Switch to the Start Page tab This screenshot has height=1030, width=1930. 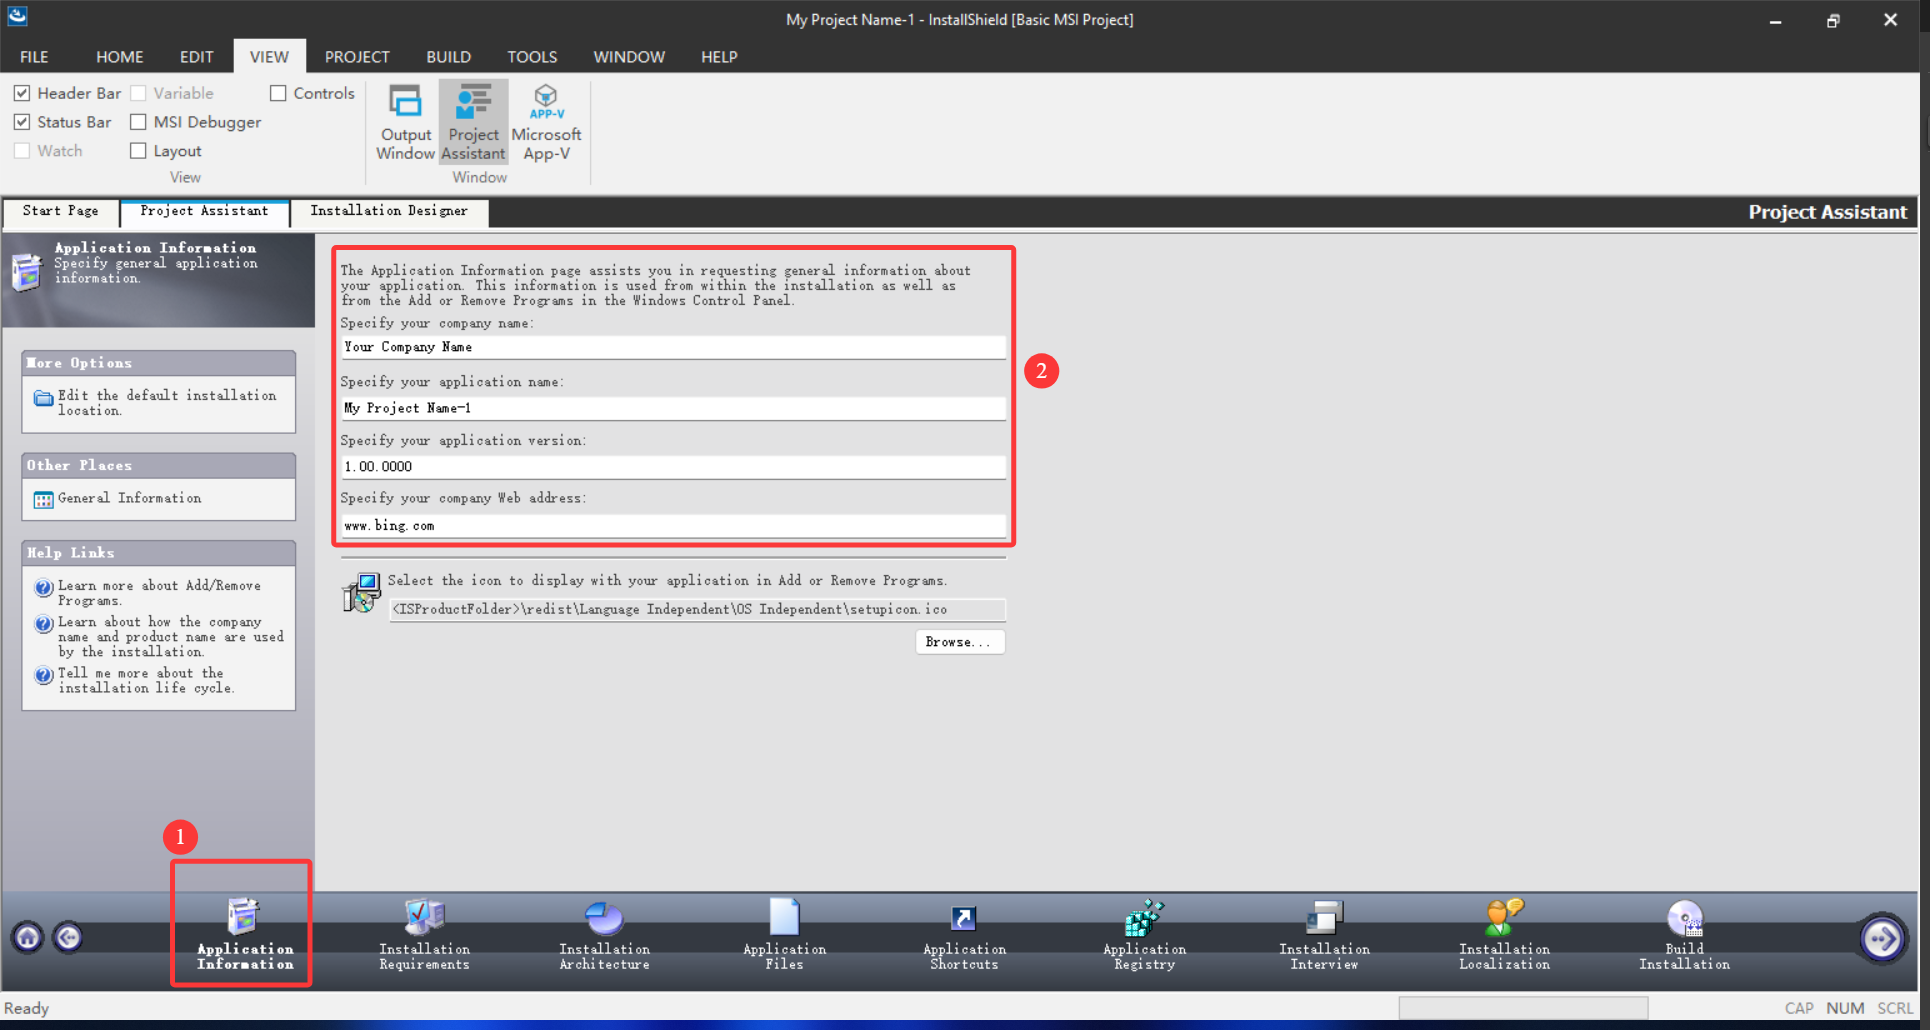(61, 211)
